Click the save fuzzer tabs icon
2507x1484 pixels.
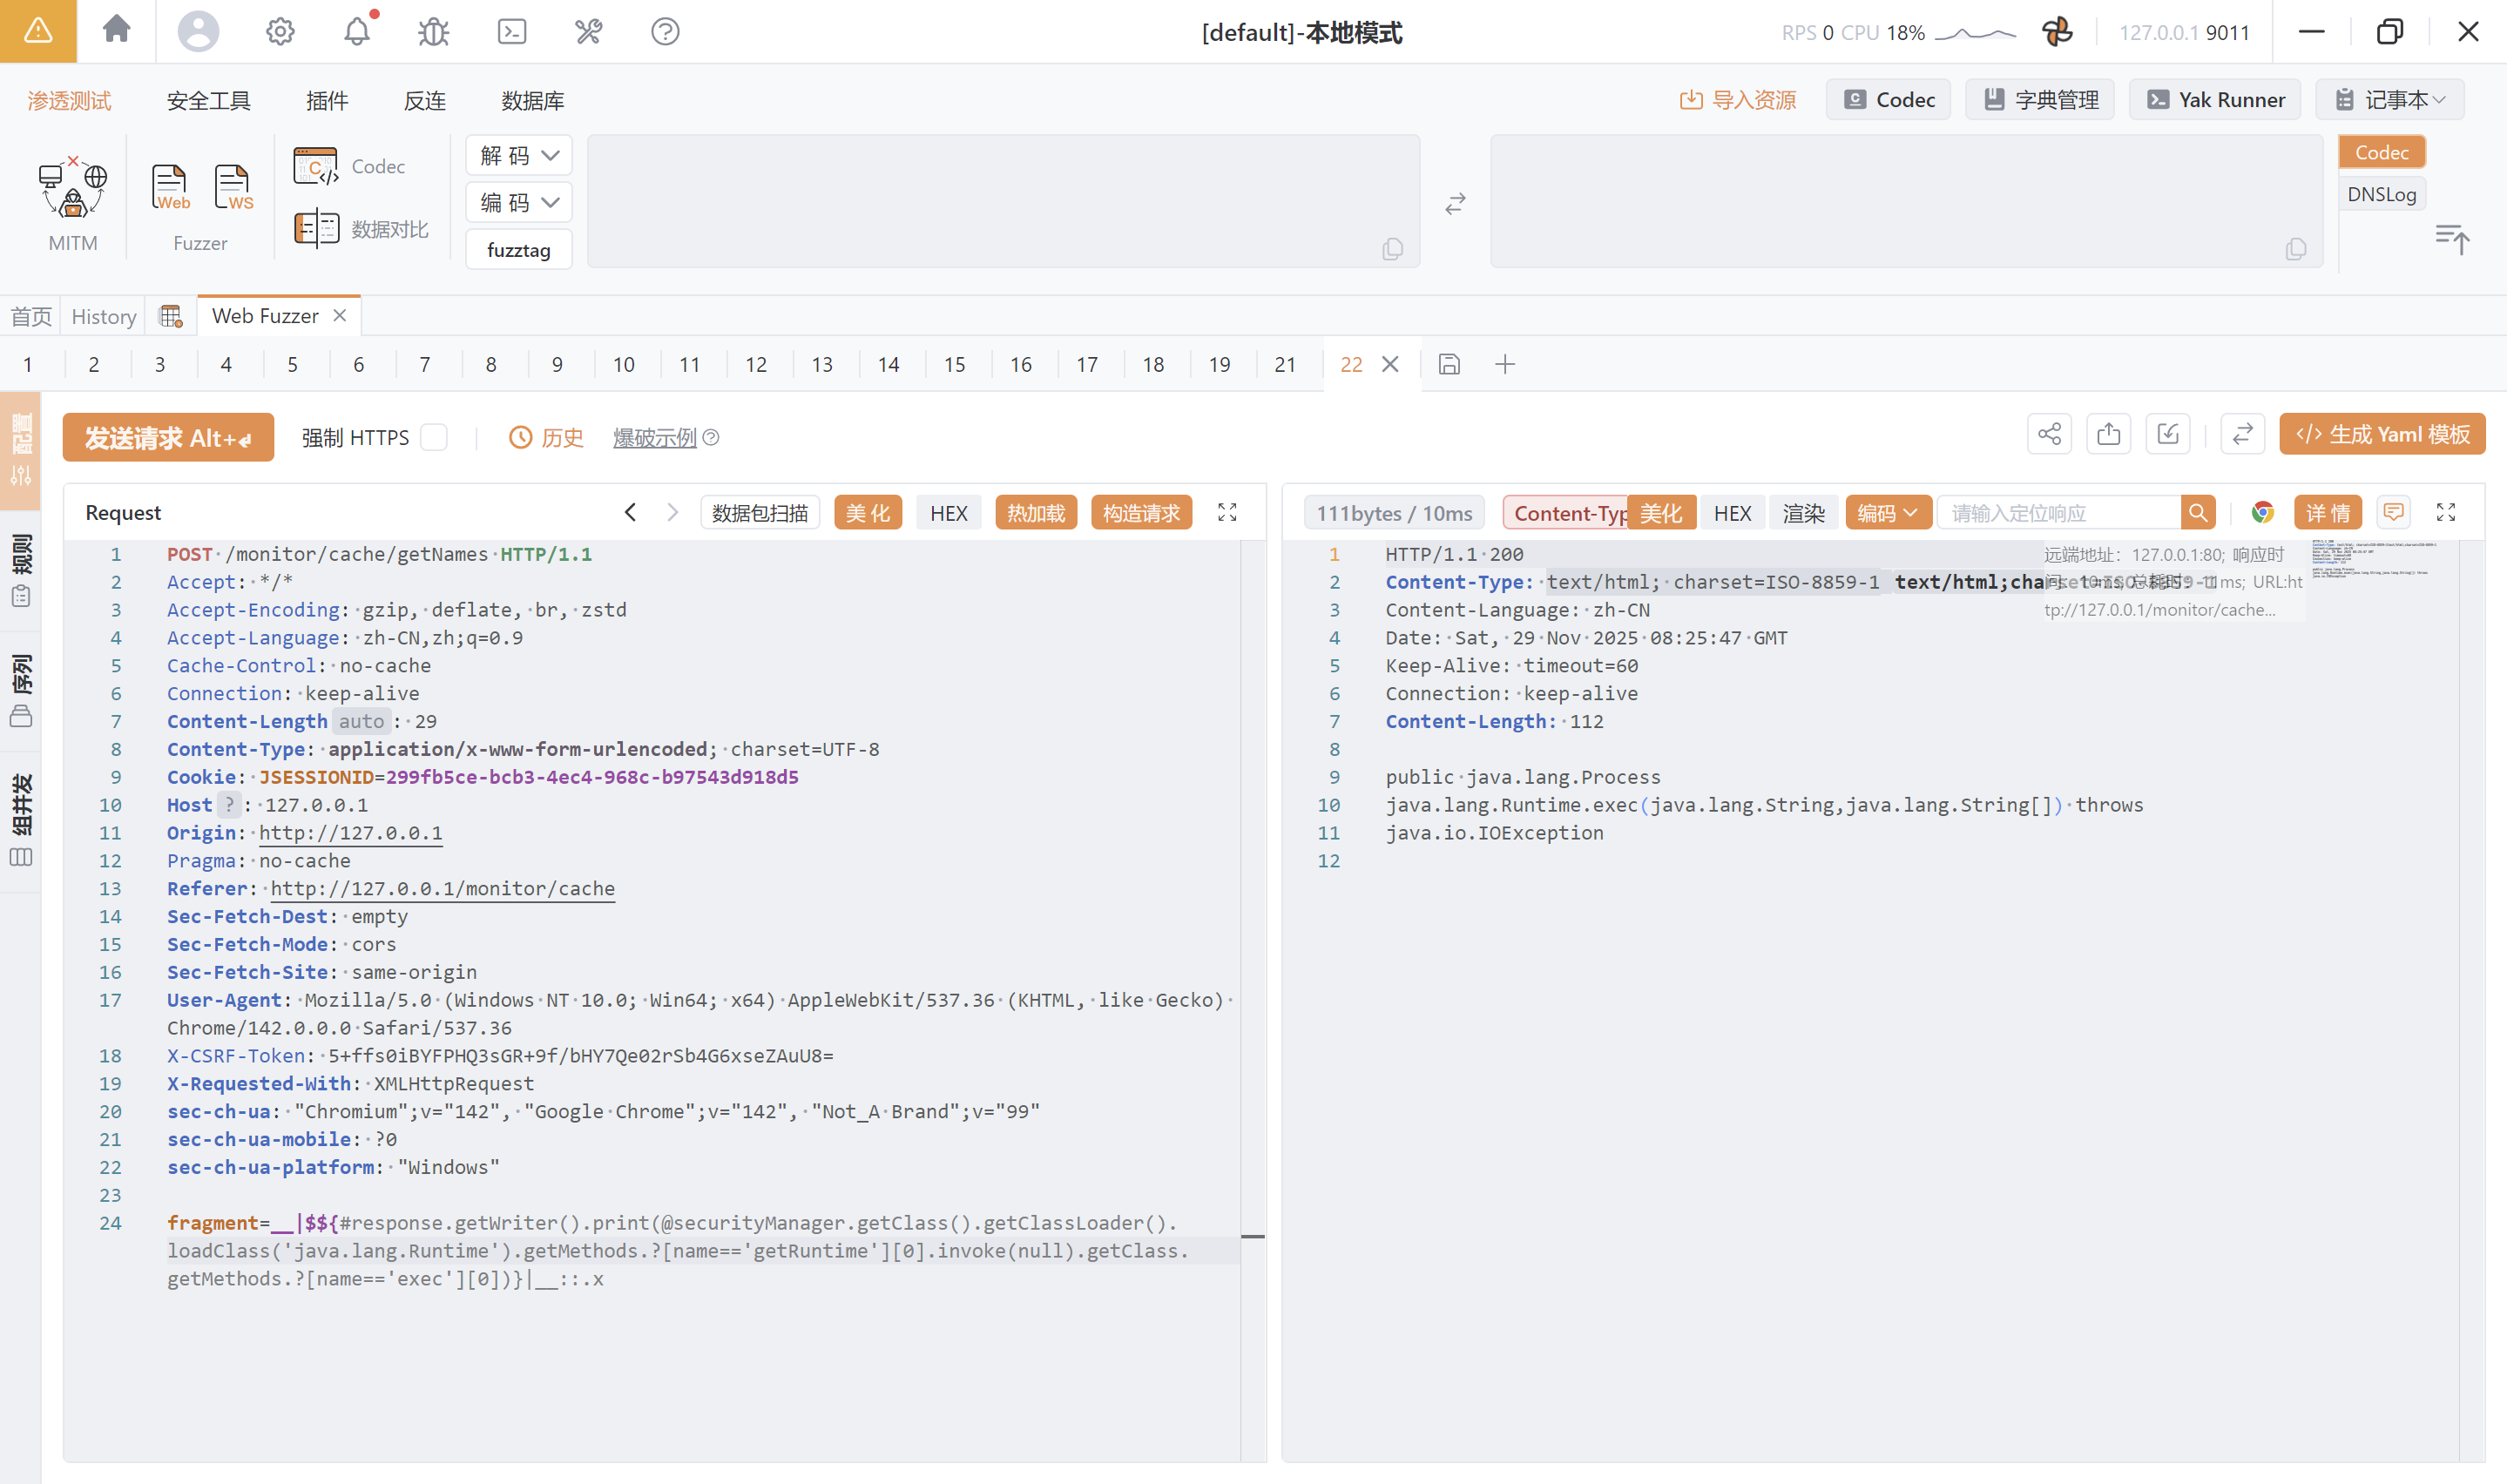1449,364
